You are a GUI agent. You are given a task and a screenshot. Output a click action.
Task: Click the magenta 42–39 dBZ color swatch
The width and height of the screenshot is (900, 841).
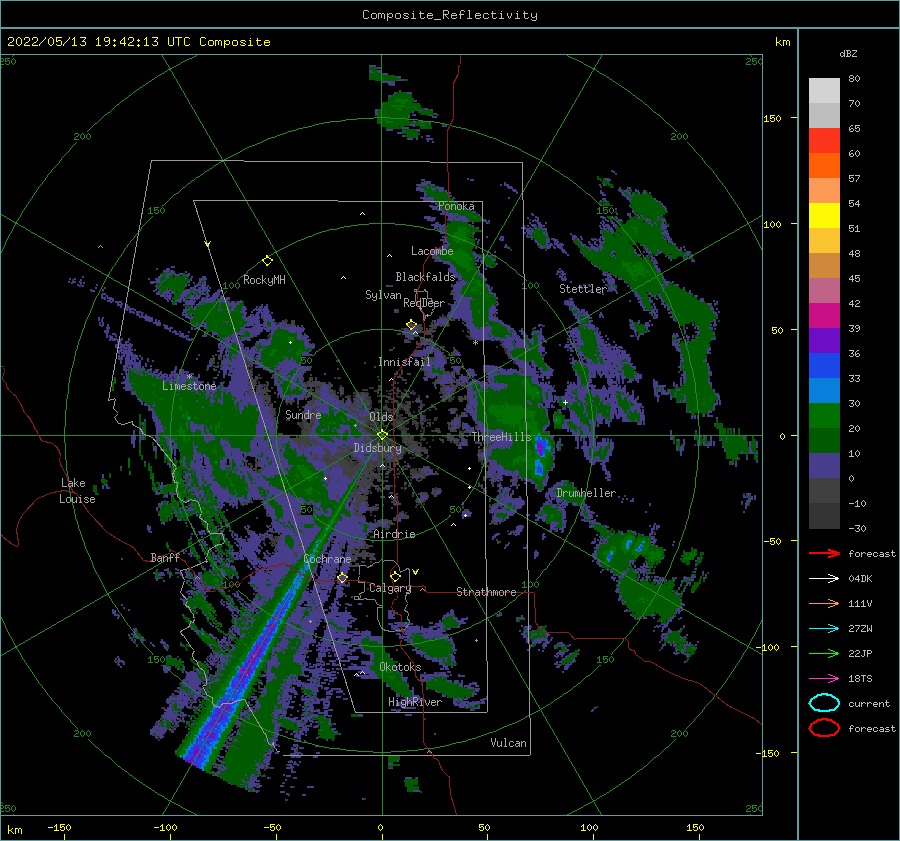point(824,316)
